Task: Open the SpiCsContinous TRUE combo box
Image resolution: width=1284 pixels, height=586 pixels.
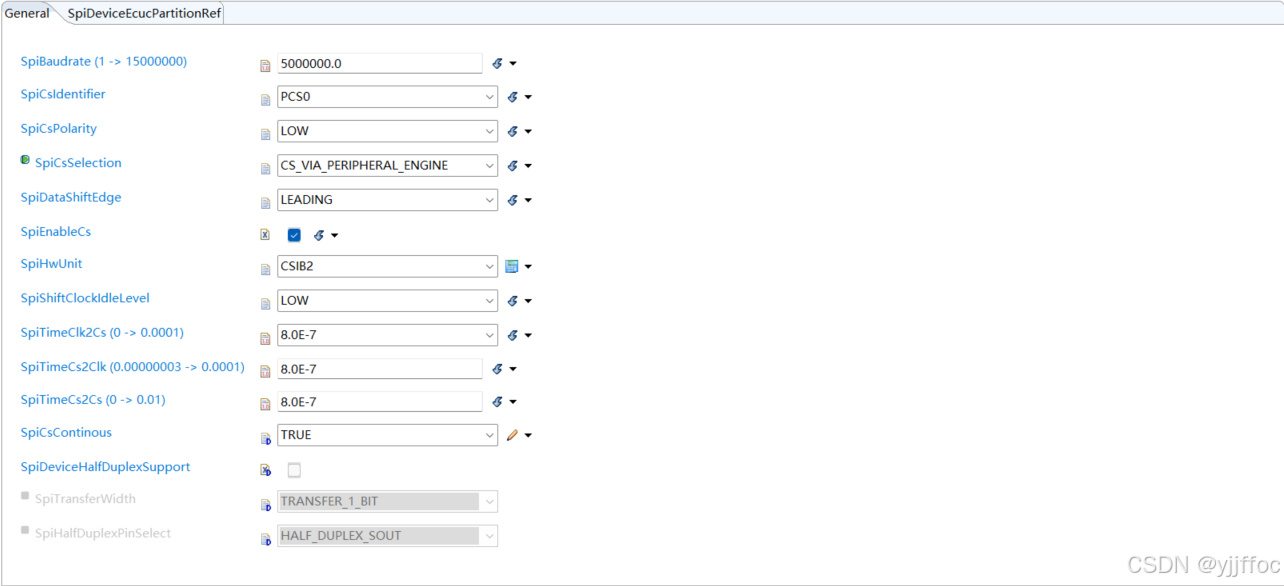Action: [387, 435]
